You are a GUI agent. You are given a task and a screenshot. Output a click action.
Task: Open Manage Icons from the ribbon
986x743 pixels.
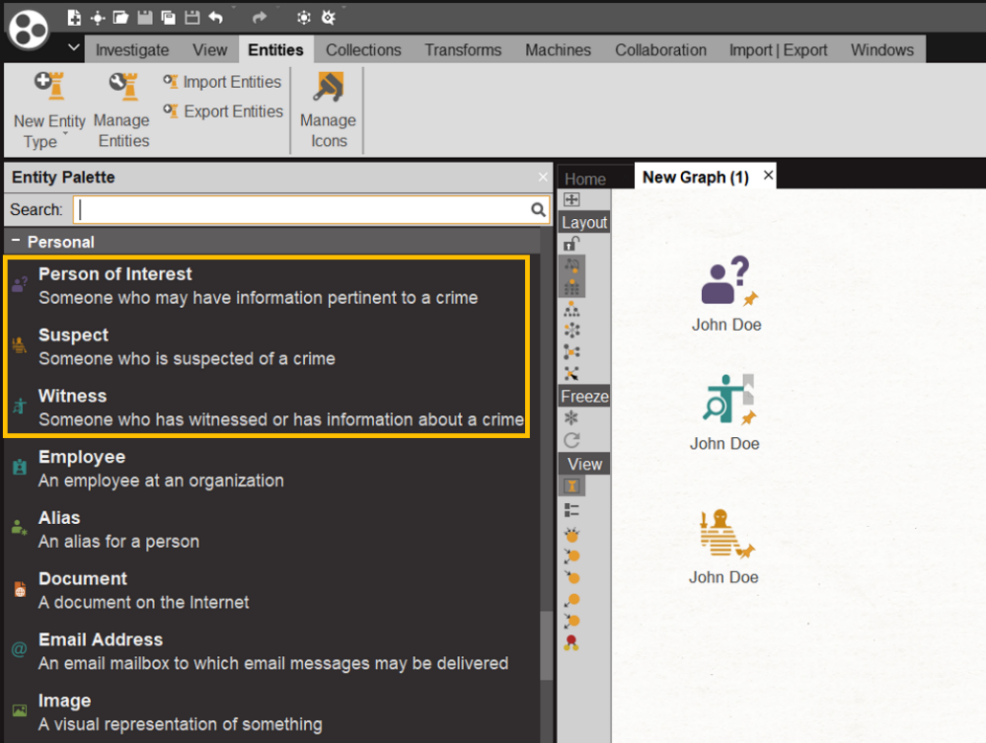tap(328, 109)
